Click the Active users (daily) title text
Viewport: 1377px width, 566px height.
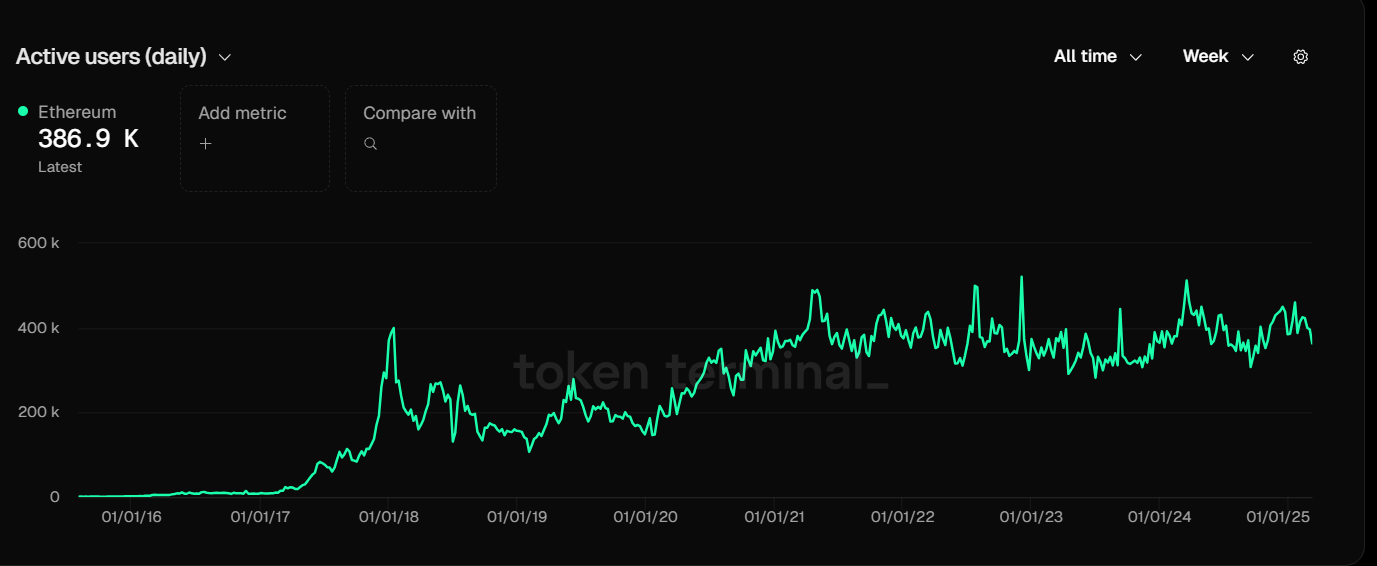(x=111, y=57)
